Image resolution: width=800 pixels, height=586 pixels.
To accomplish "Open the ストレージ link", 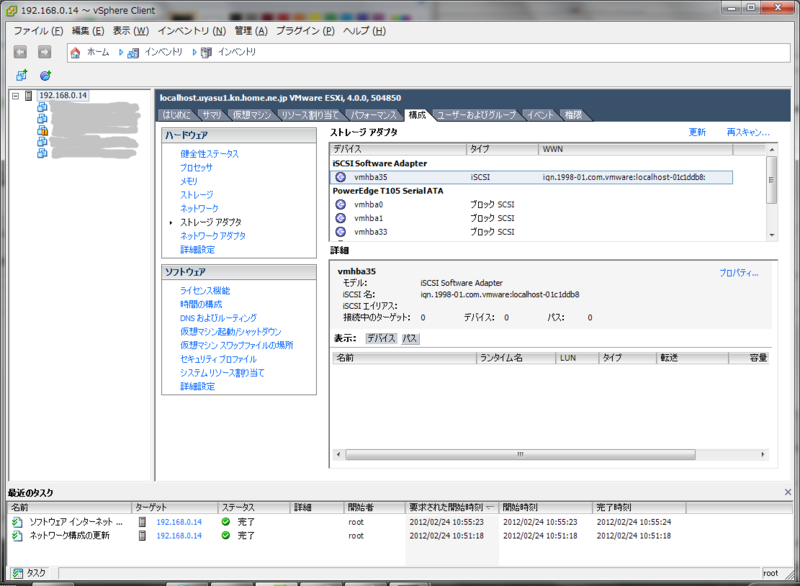I will [196, 195].
